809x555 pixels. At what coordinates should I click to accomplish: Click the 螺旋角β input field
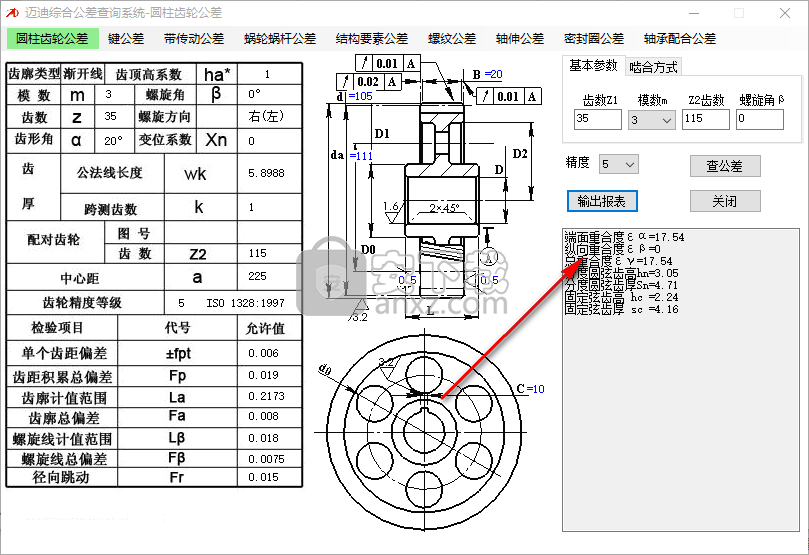759,119
